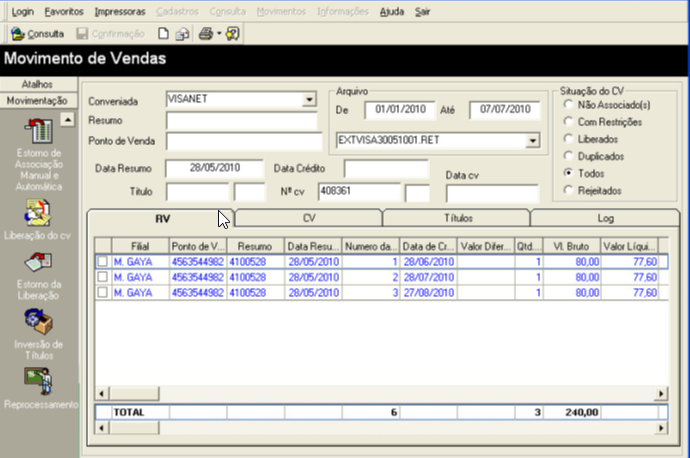Check the row with Numero 1 checkbox

103,262
